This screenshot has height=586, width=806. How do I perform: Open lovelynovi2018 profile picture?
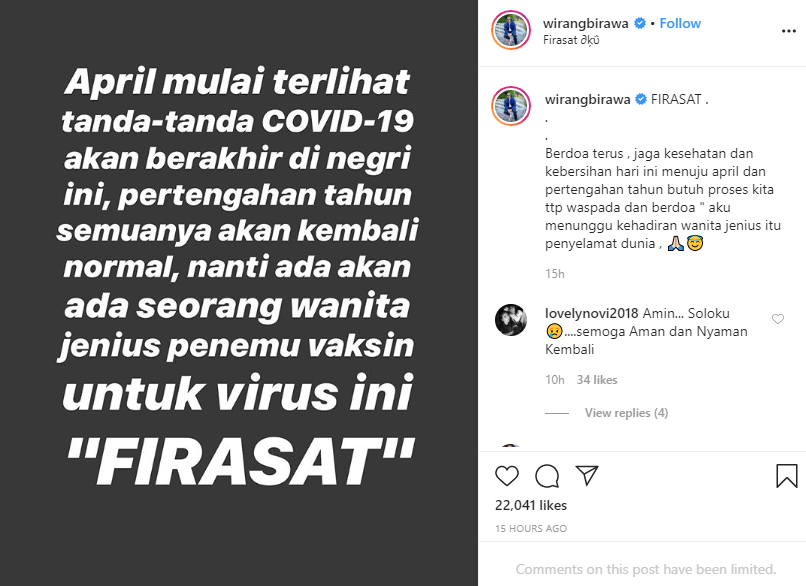click(x=511, y=320)
